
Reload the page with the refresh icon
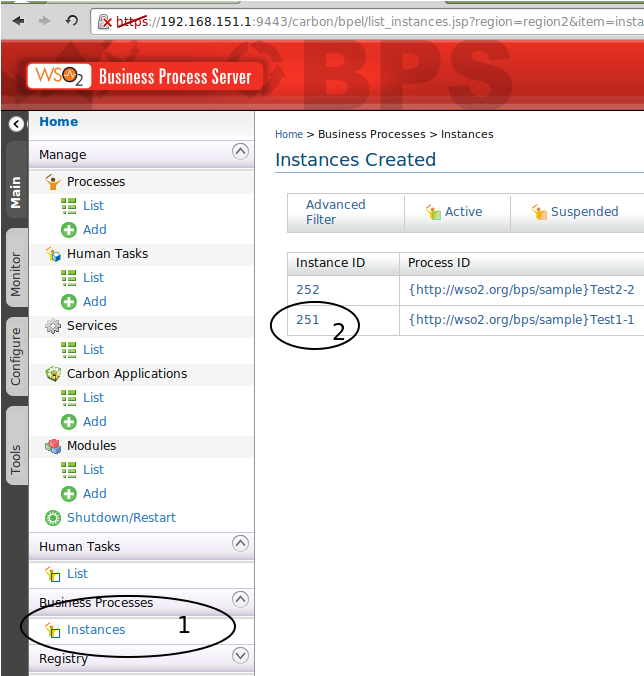coord(72,20)
